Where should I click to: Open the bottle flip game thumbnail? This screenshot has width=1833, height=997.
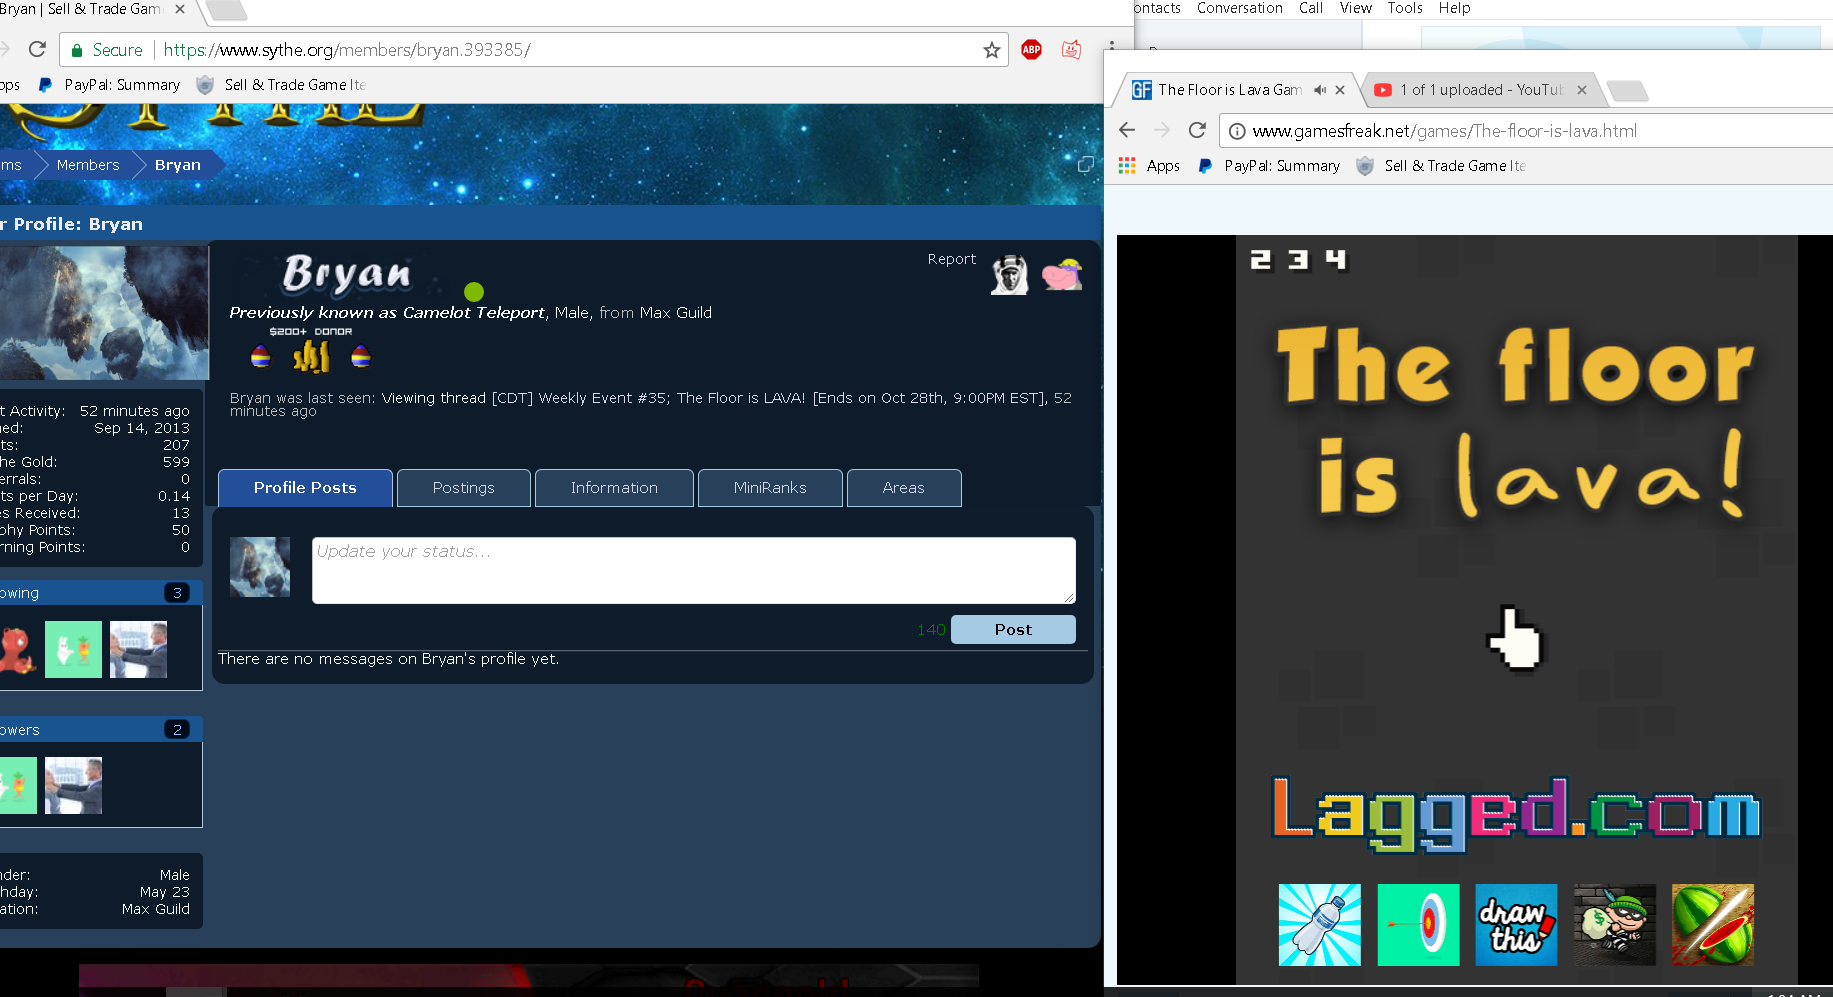point(1320,925)
